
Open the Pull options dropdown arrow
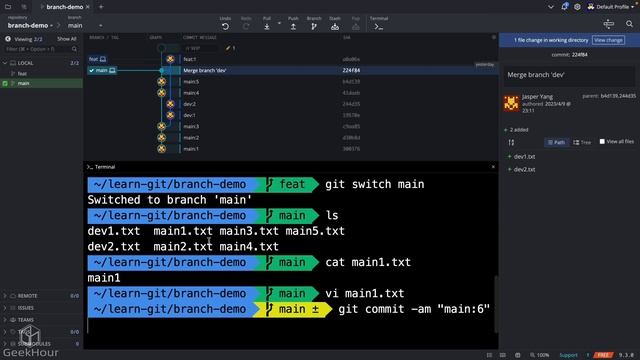tap(280, 23)
